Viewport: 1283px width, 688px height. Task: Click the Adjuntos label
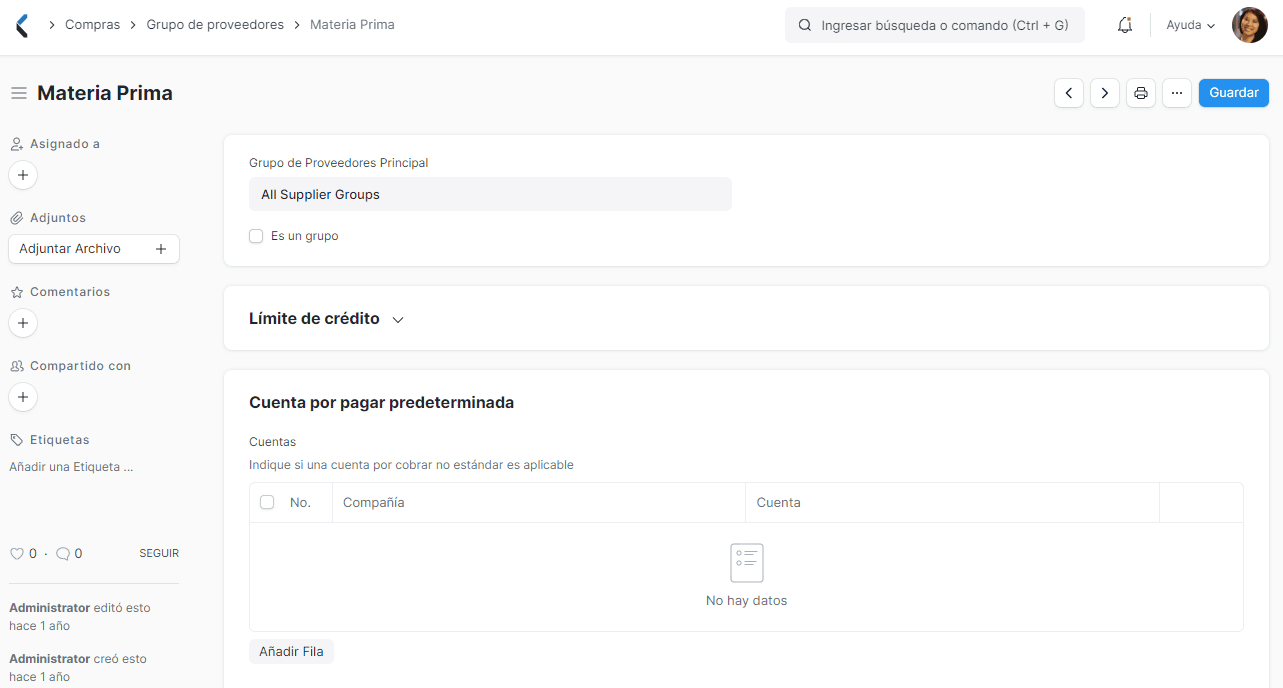click(58, 218)
